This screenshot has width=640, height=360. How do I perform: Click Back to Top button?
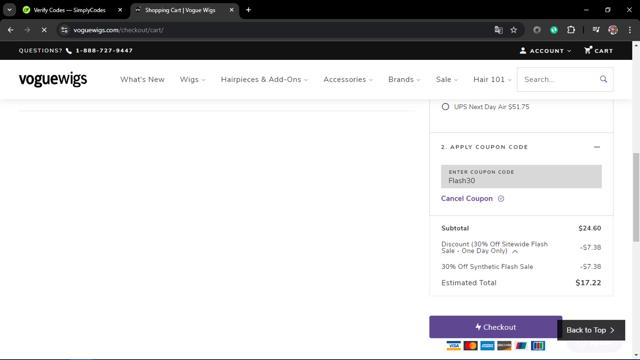(x=591, y=330)
